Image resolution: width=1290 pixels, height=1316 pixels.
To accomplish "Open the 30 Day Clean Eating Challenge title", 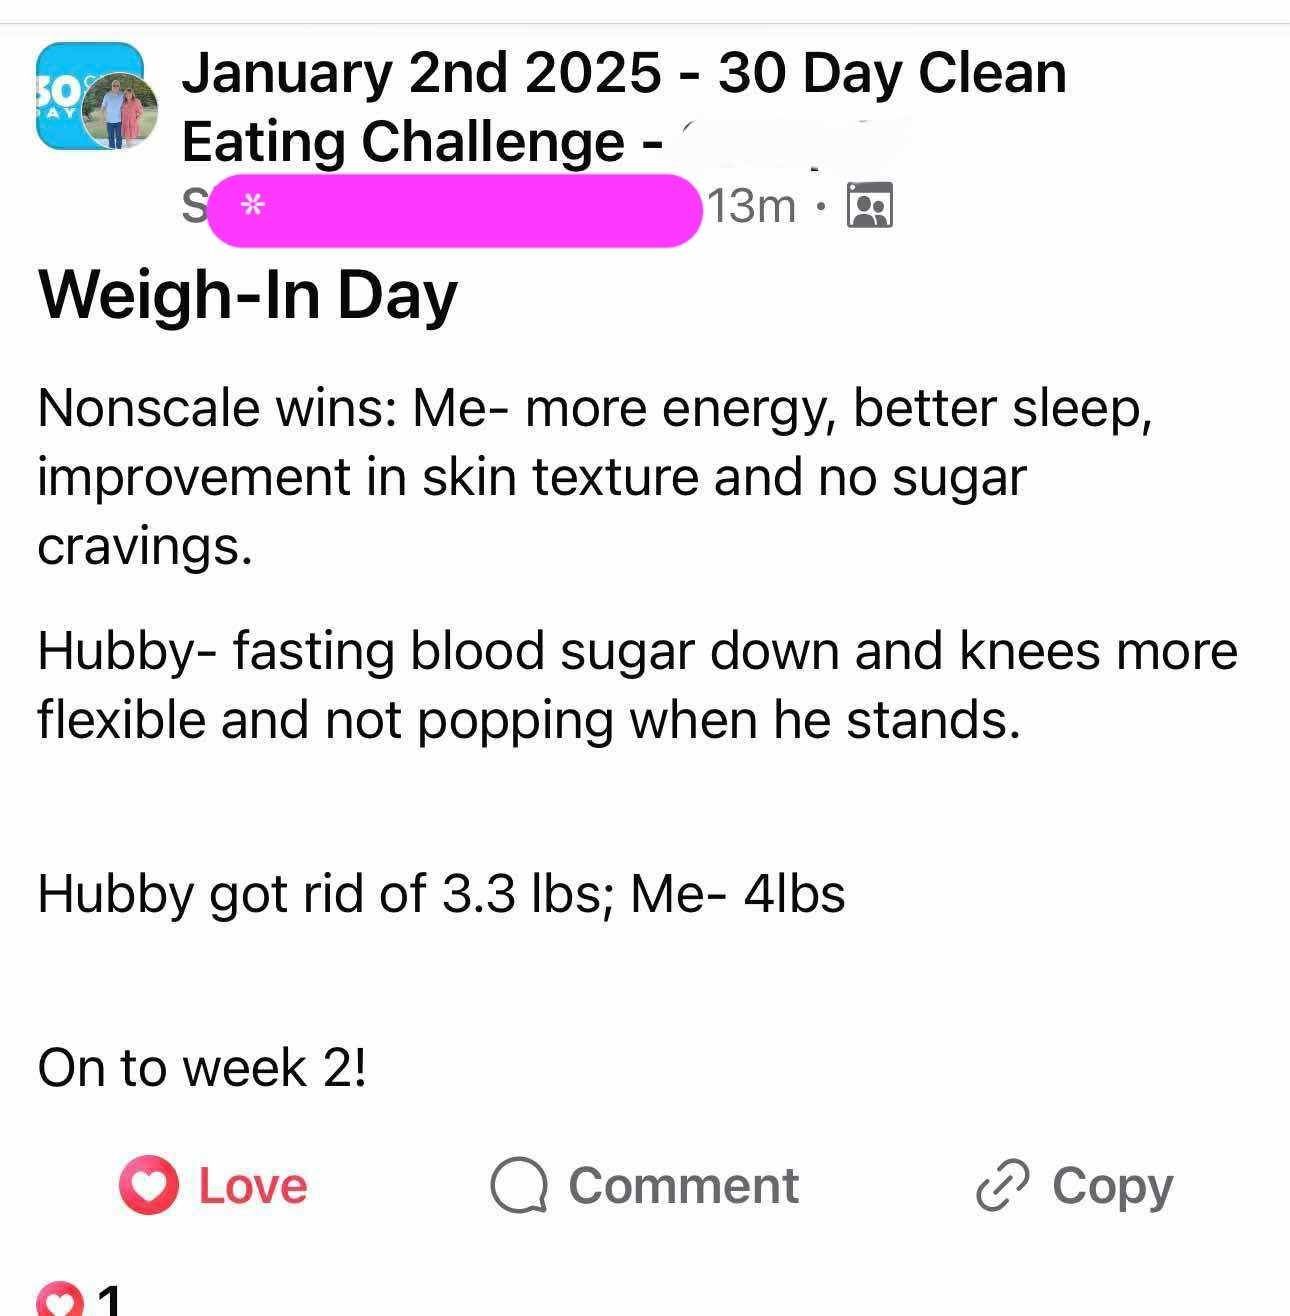I will tap(623, 106).
